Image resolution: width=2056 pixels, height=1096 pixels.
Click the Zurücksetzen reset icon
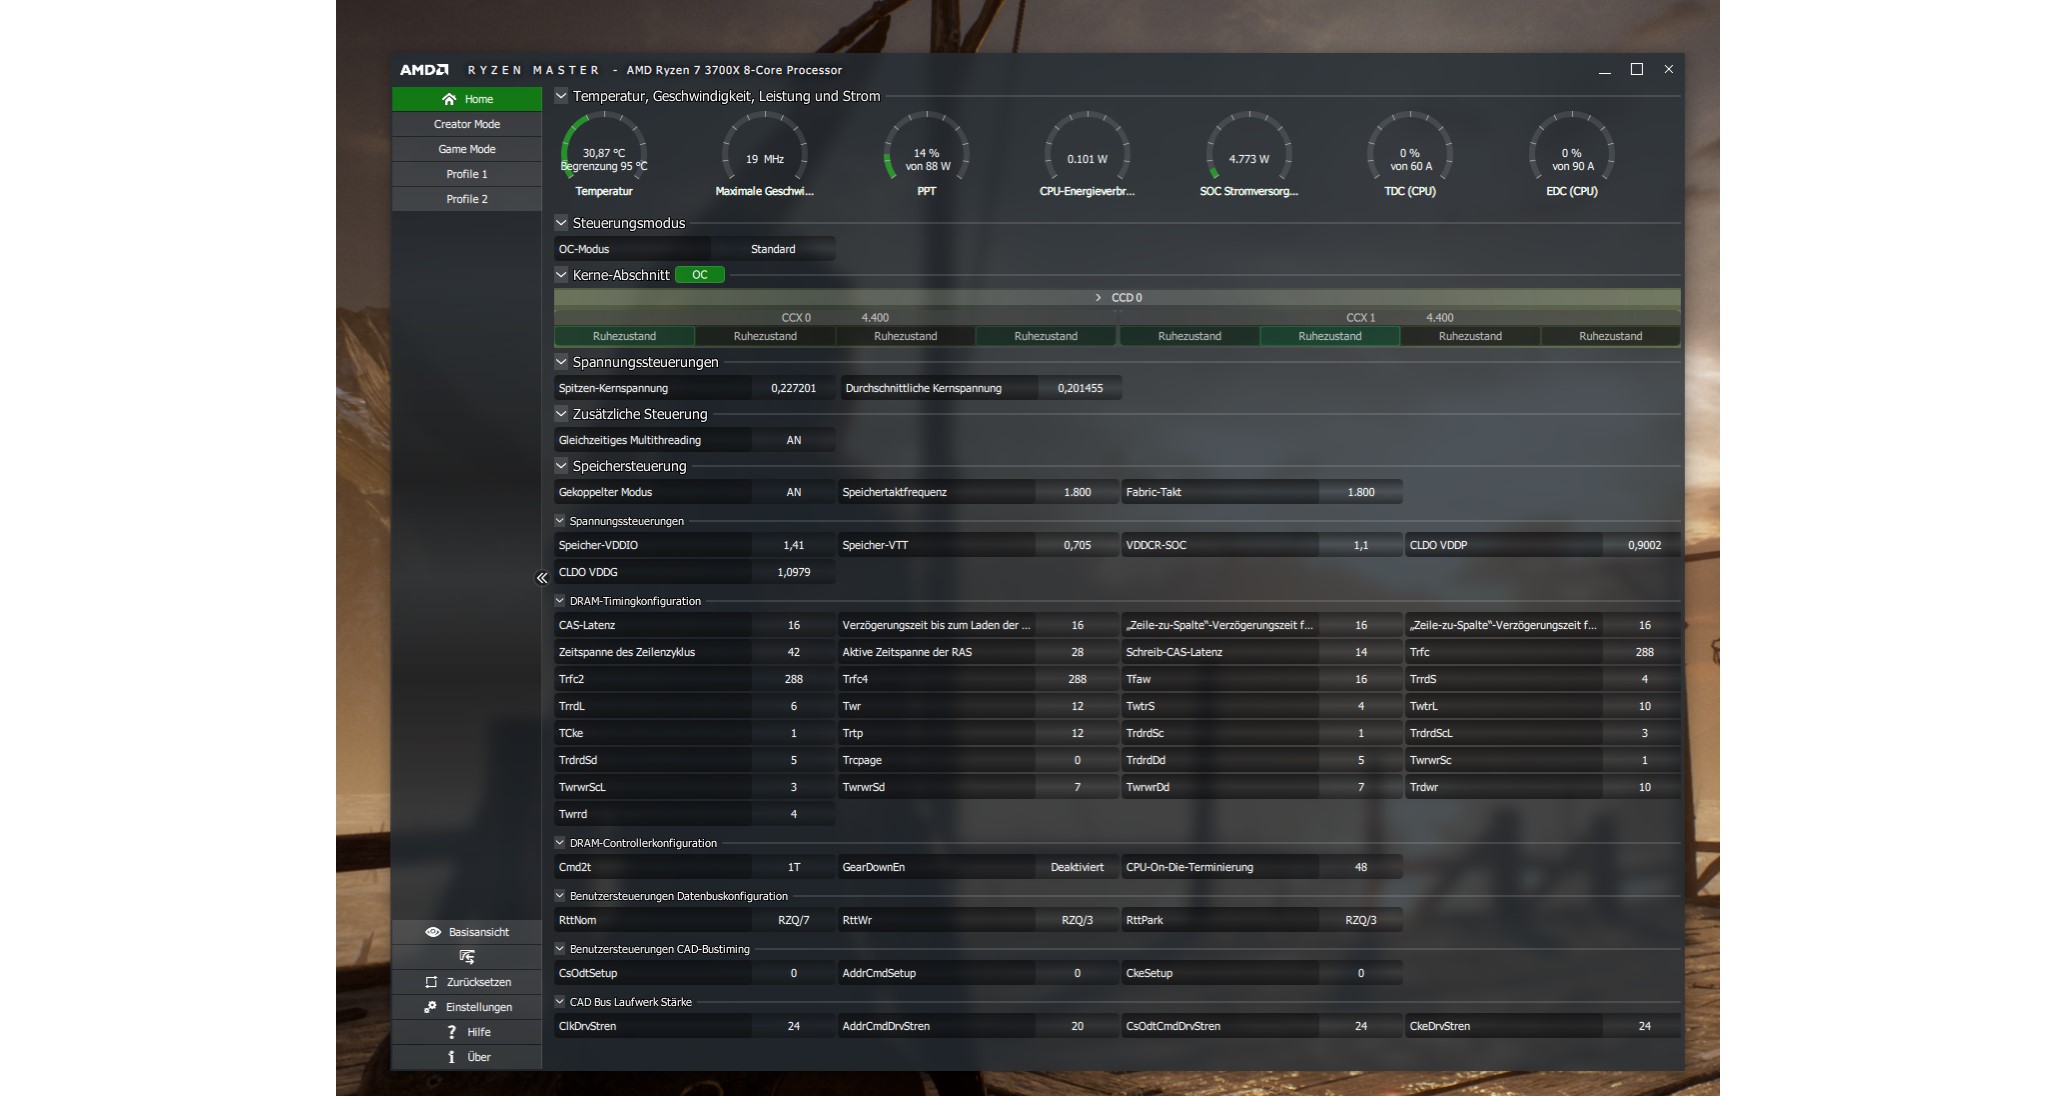(431, 982)
